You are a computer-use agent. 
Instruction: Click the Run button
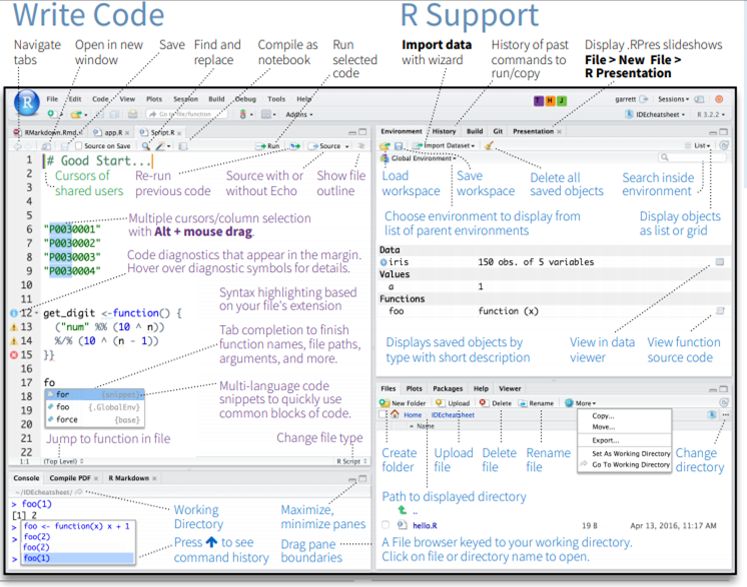click(x=269, y=146)
